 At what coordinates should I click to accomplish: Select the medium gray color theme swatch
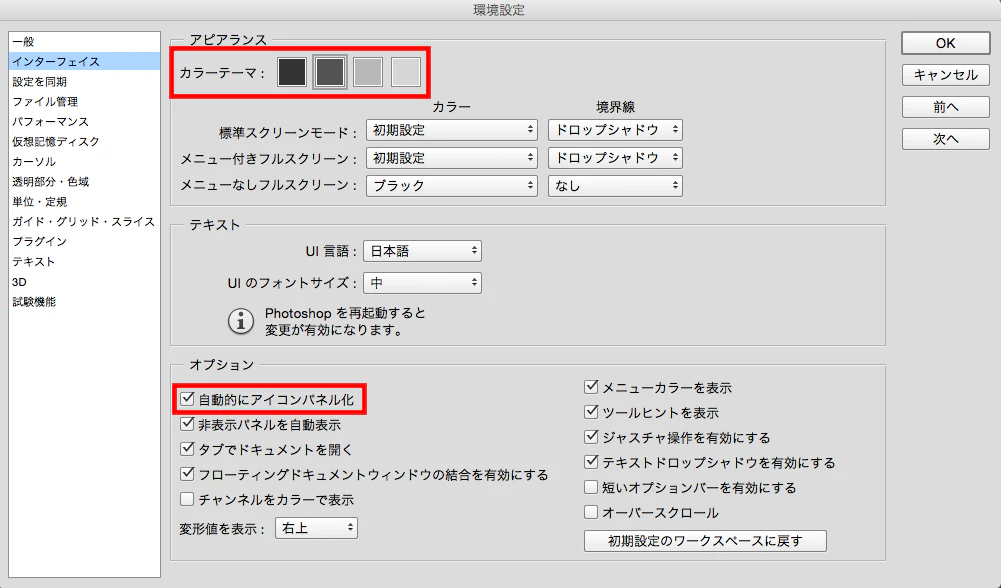[x=368, y=72]
